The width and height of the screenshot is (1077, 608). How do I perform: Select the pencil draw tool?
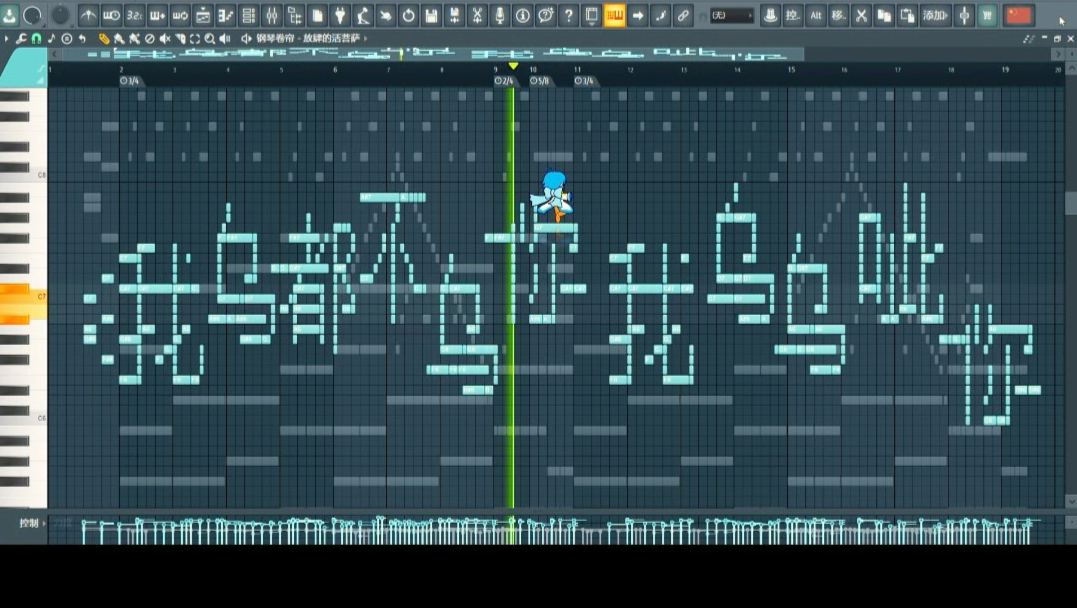pos(104,38)
